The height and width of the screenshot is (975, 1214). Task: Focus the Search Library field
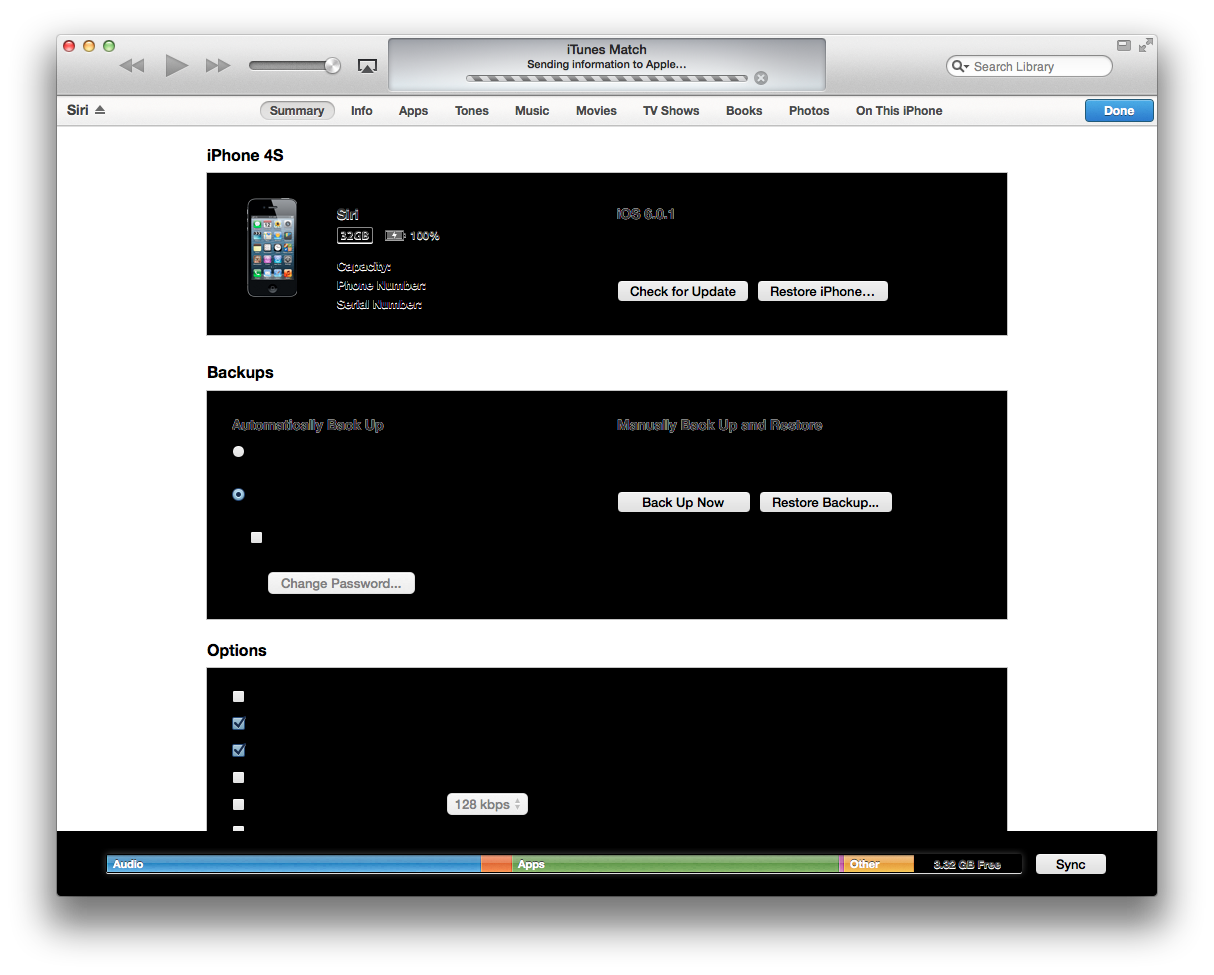coord(1029,66)
